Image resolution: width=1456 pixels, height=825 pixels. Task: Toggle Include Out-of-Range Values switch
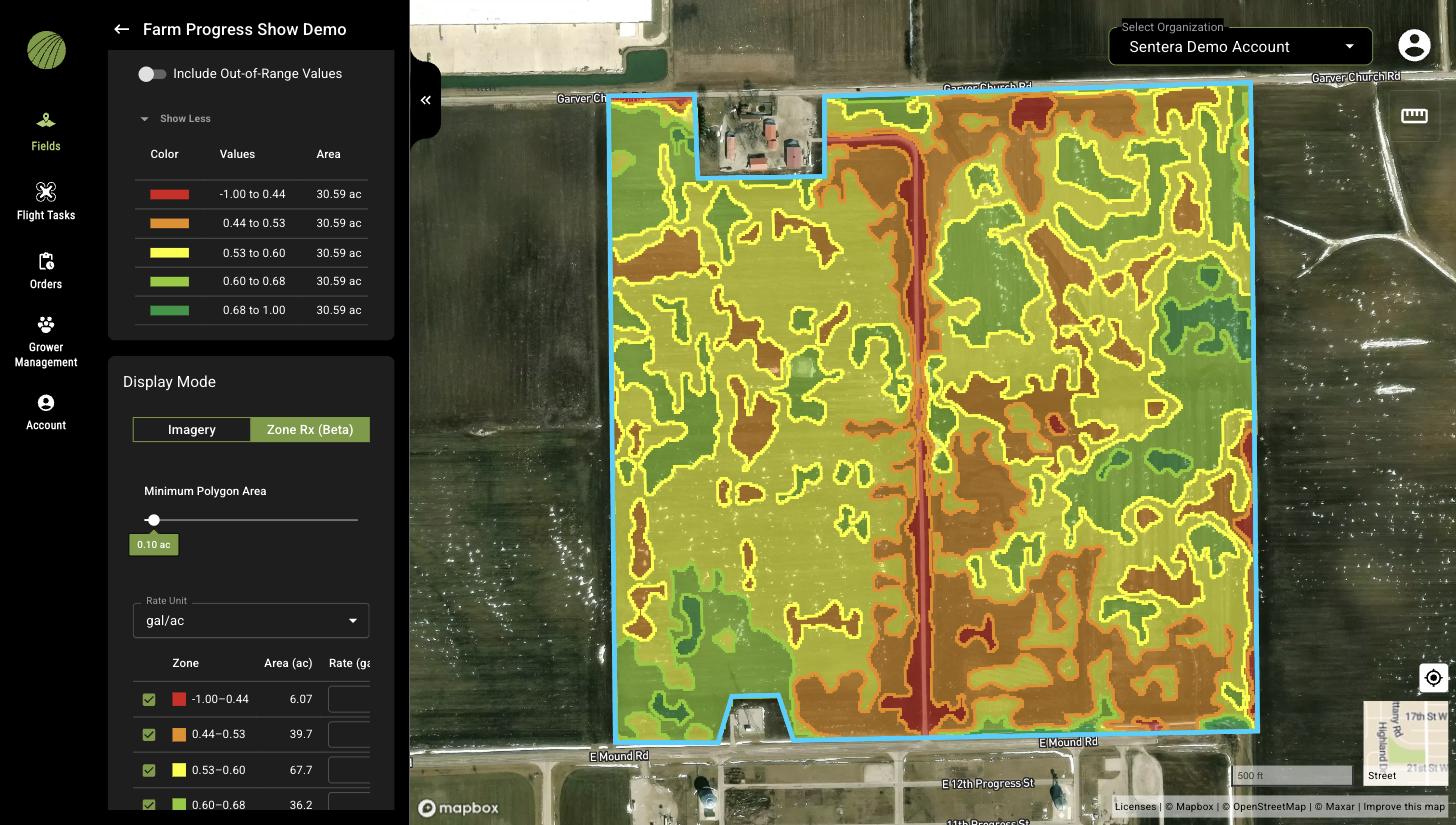click(x=152, y=74)
